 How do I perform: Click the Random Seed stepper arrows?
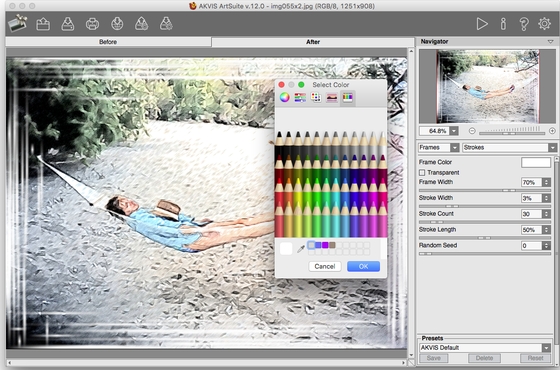point(546,245)
